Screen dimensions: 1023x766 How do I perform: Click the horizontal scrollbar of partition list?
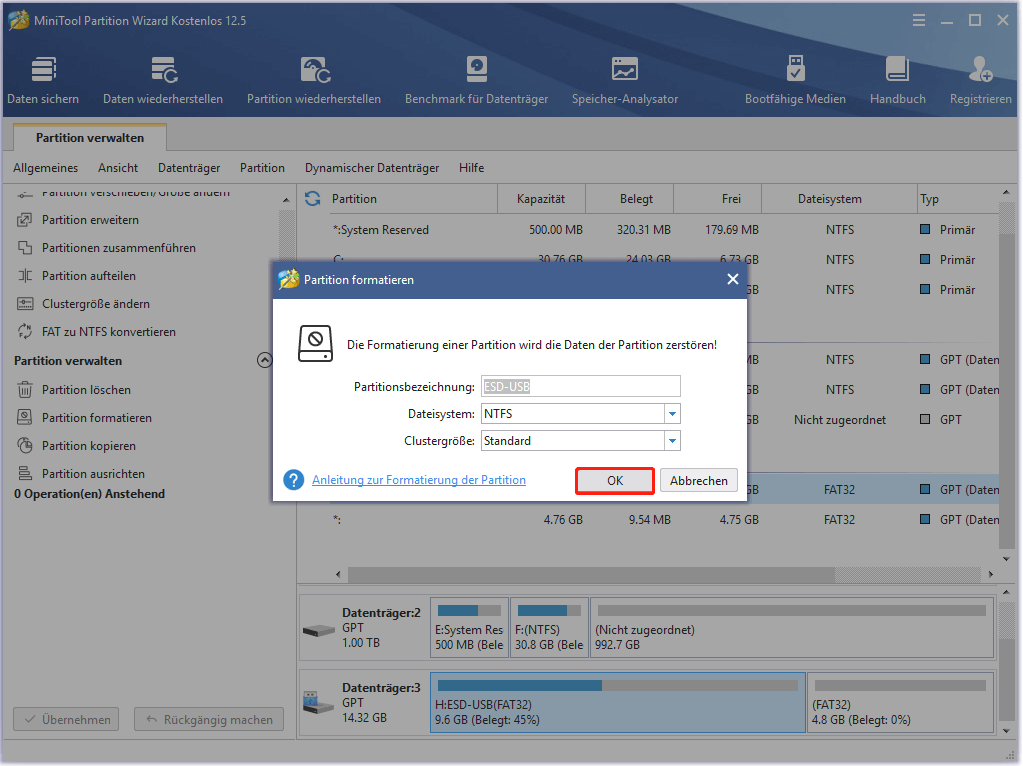tap(590, 574)
